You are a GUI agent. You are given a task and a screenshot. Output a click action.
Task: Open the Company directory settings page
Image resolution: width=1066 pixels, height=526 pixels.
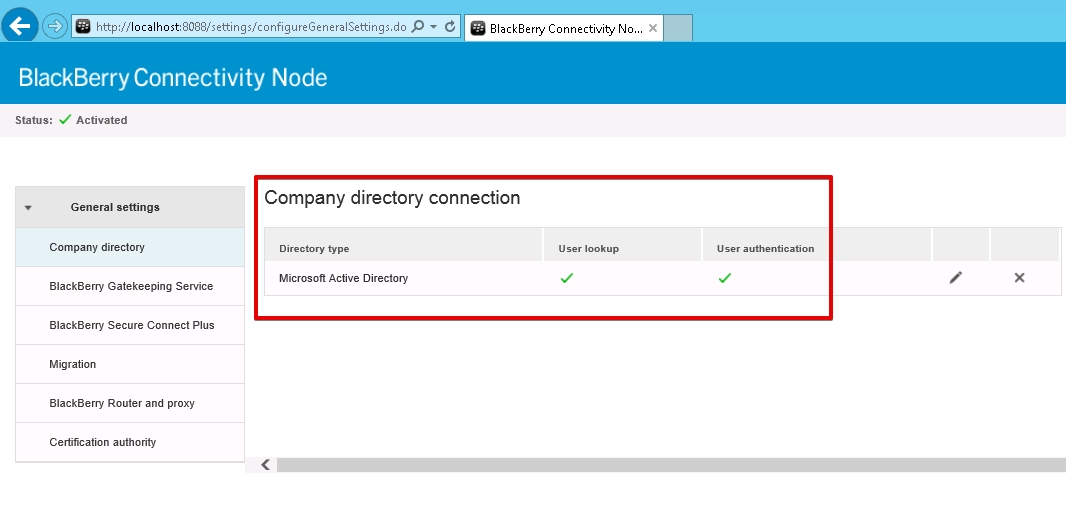[x=97, y=247]
